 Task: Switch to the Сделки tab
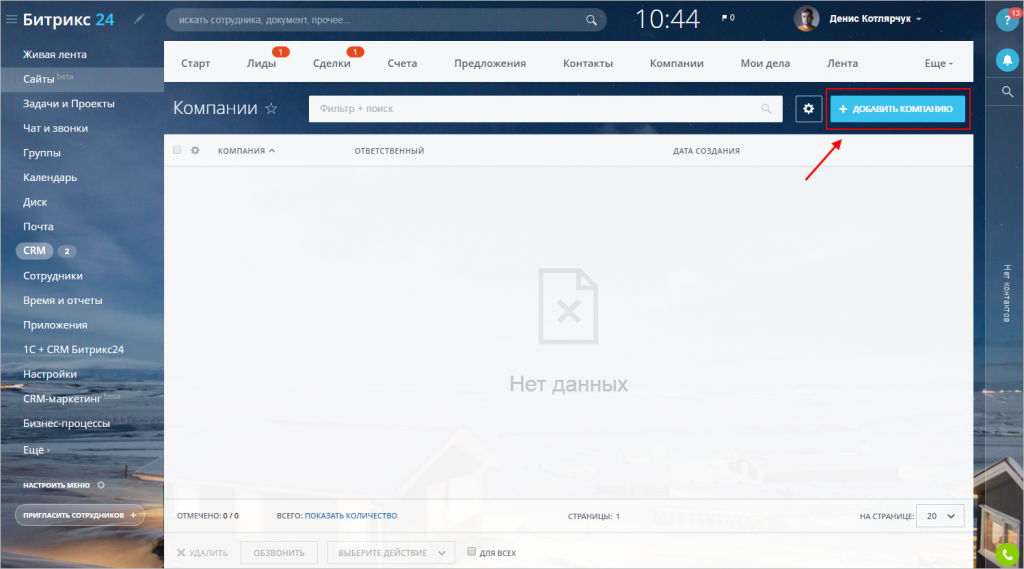331,63
